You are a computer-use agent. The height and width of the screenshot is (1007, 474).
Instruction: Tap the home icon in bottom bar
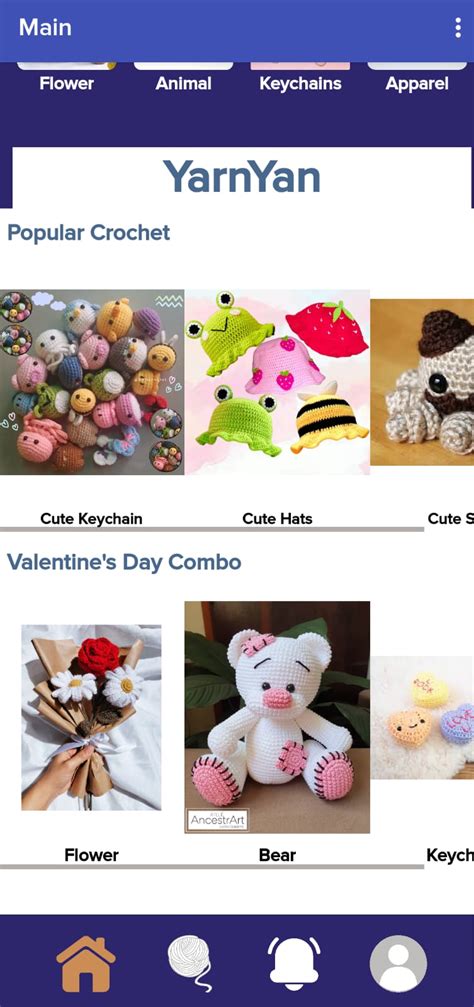tap(85, 964)
